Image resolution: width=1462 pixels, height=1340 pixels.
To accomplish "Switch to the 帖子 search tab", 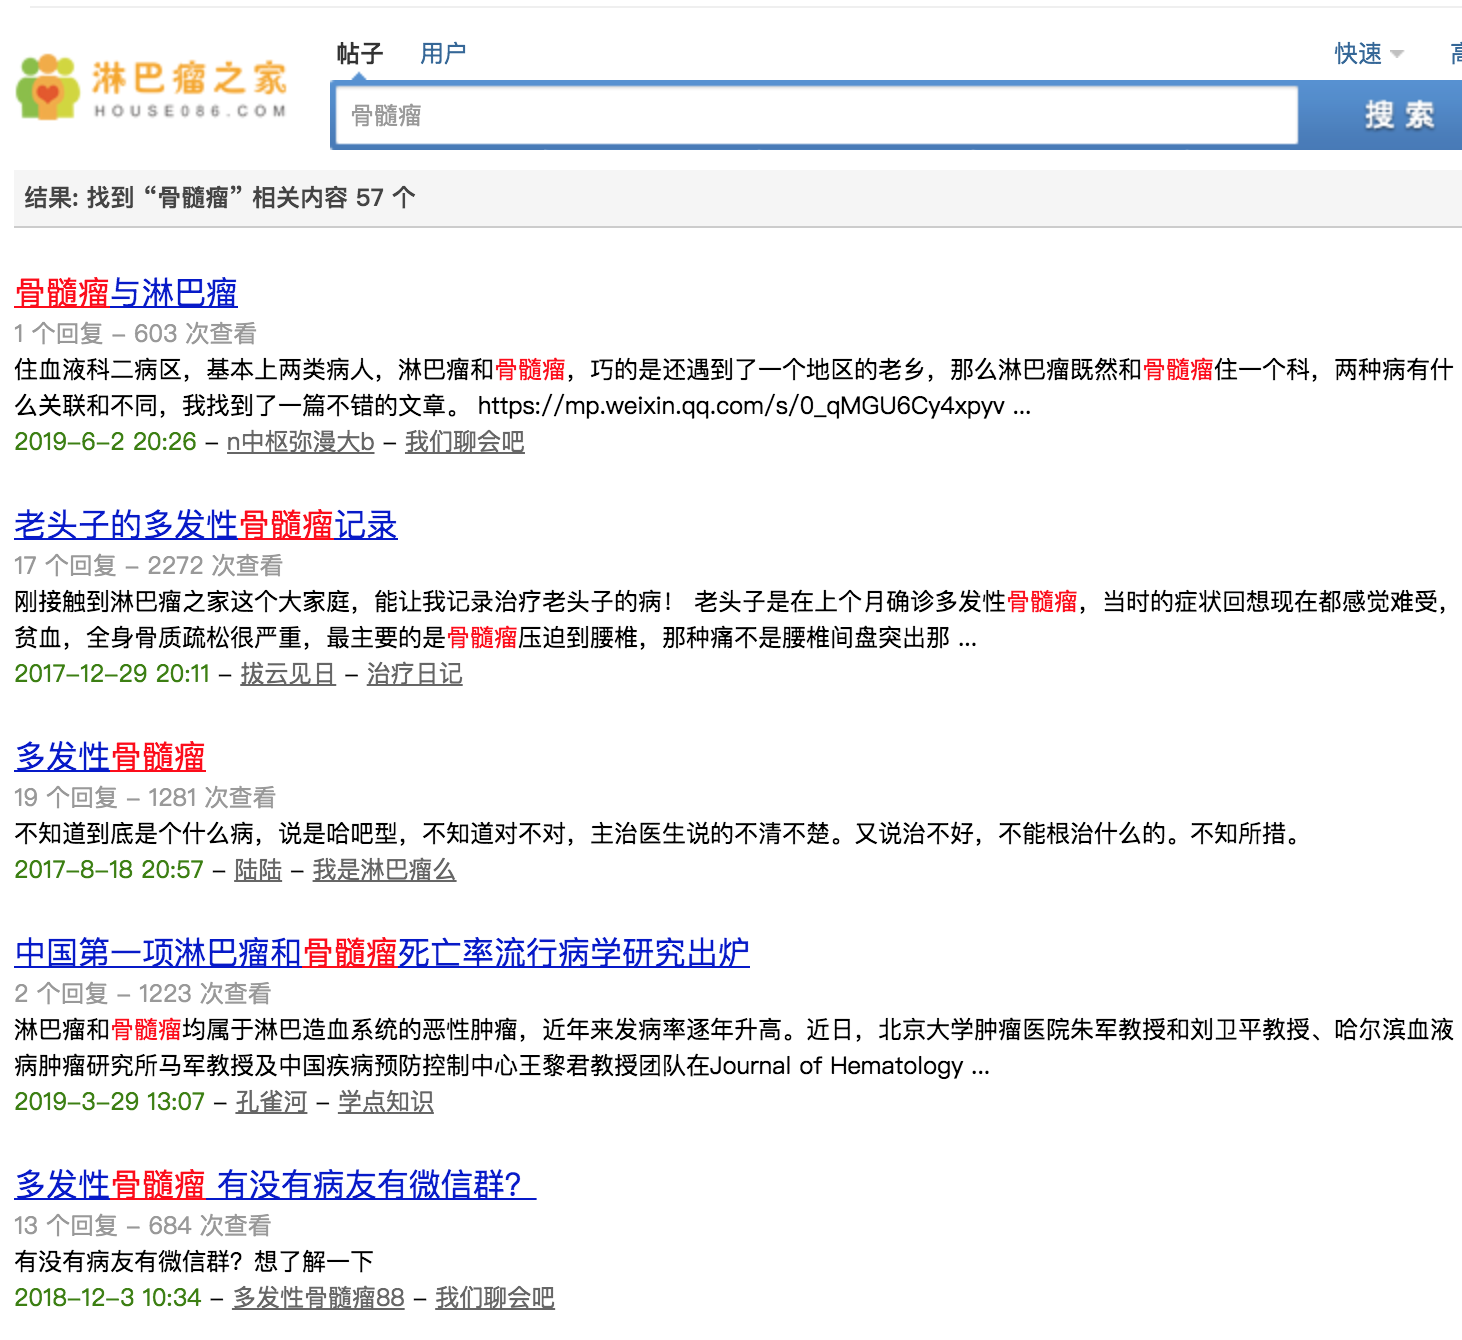I will (360, 53).
